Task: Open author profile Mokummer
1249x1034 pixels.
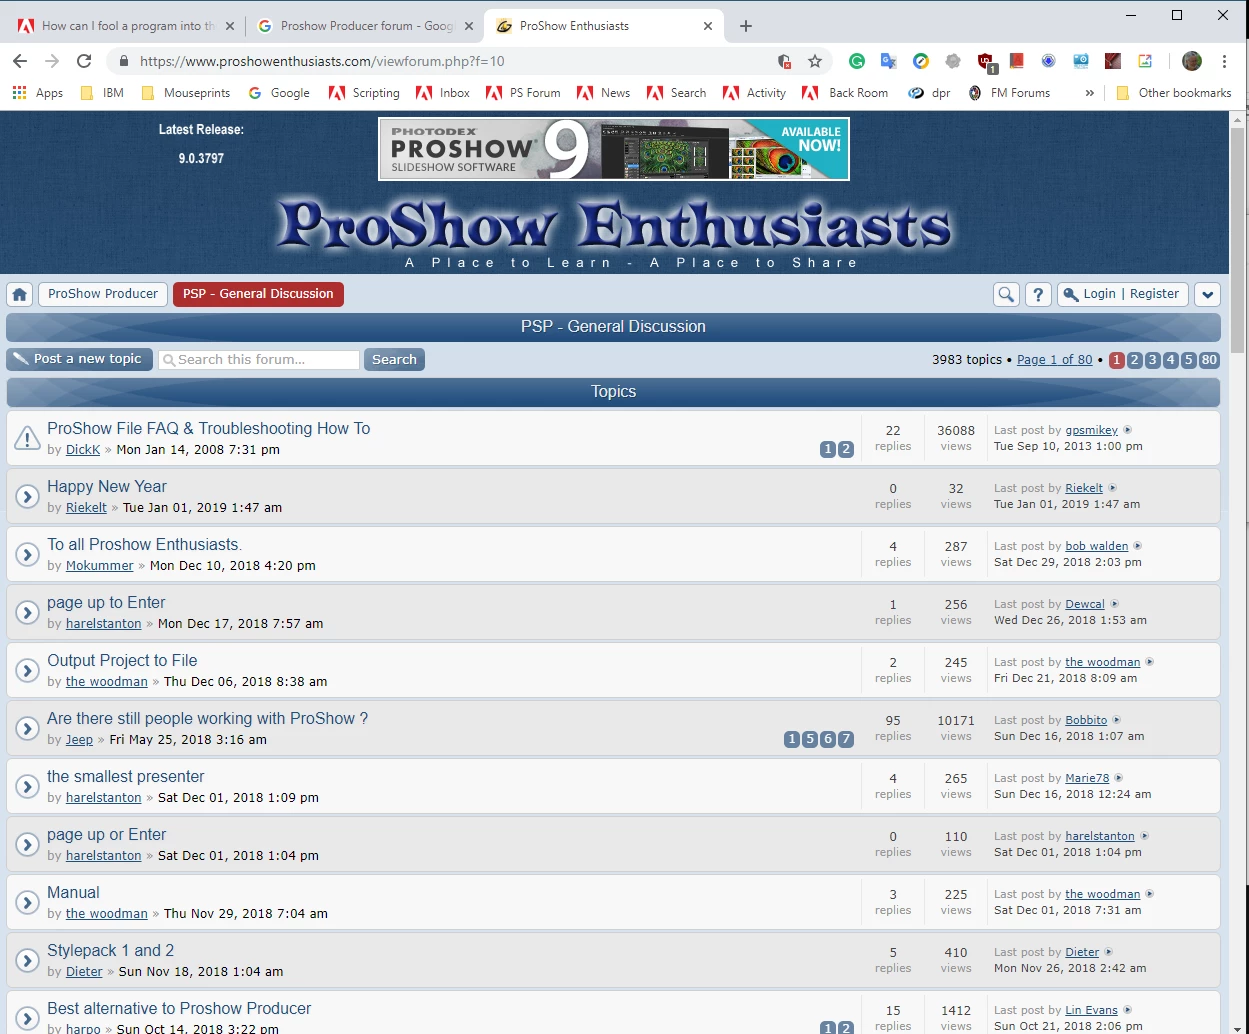Action: coord(99,566)
